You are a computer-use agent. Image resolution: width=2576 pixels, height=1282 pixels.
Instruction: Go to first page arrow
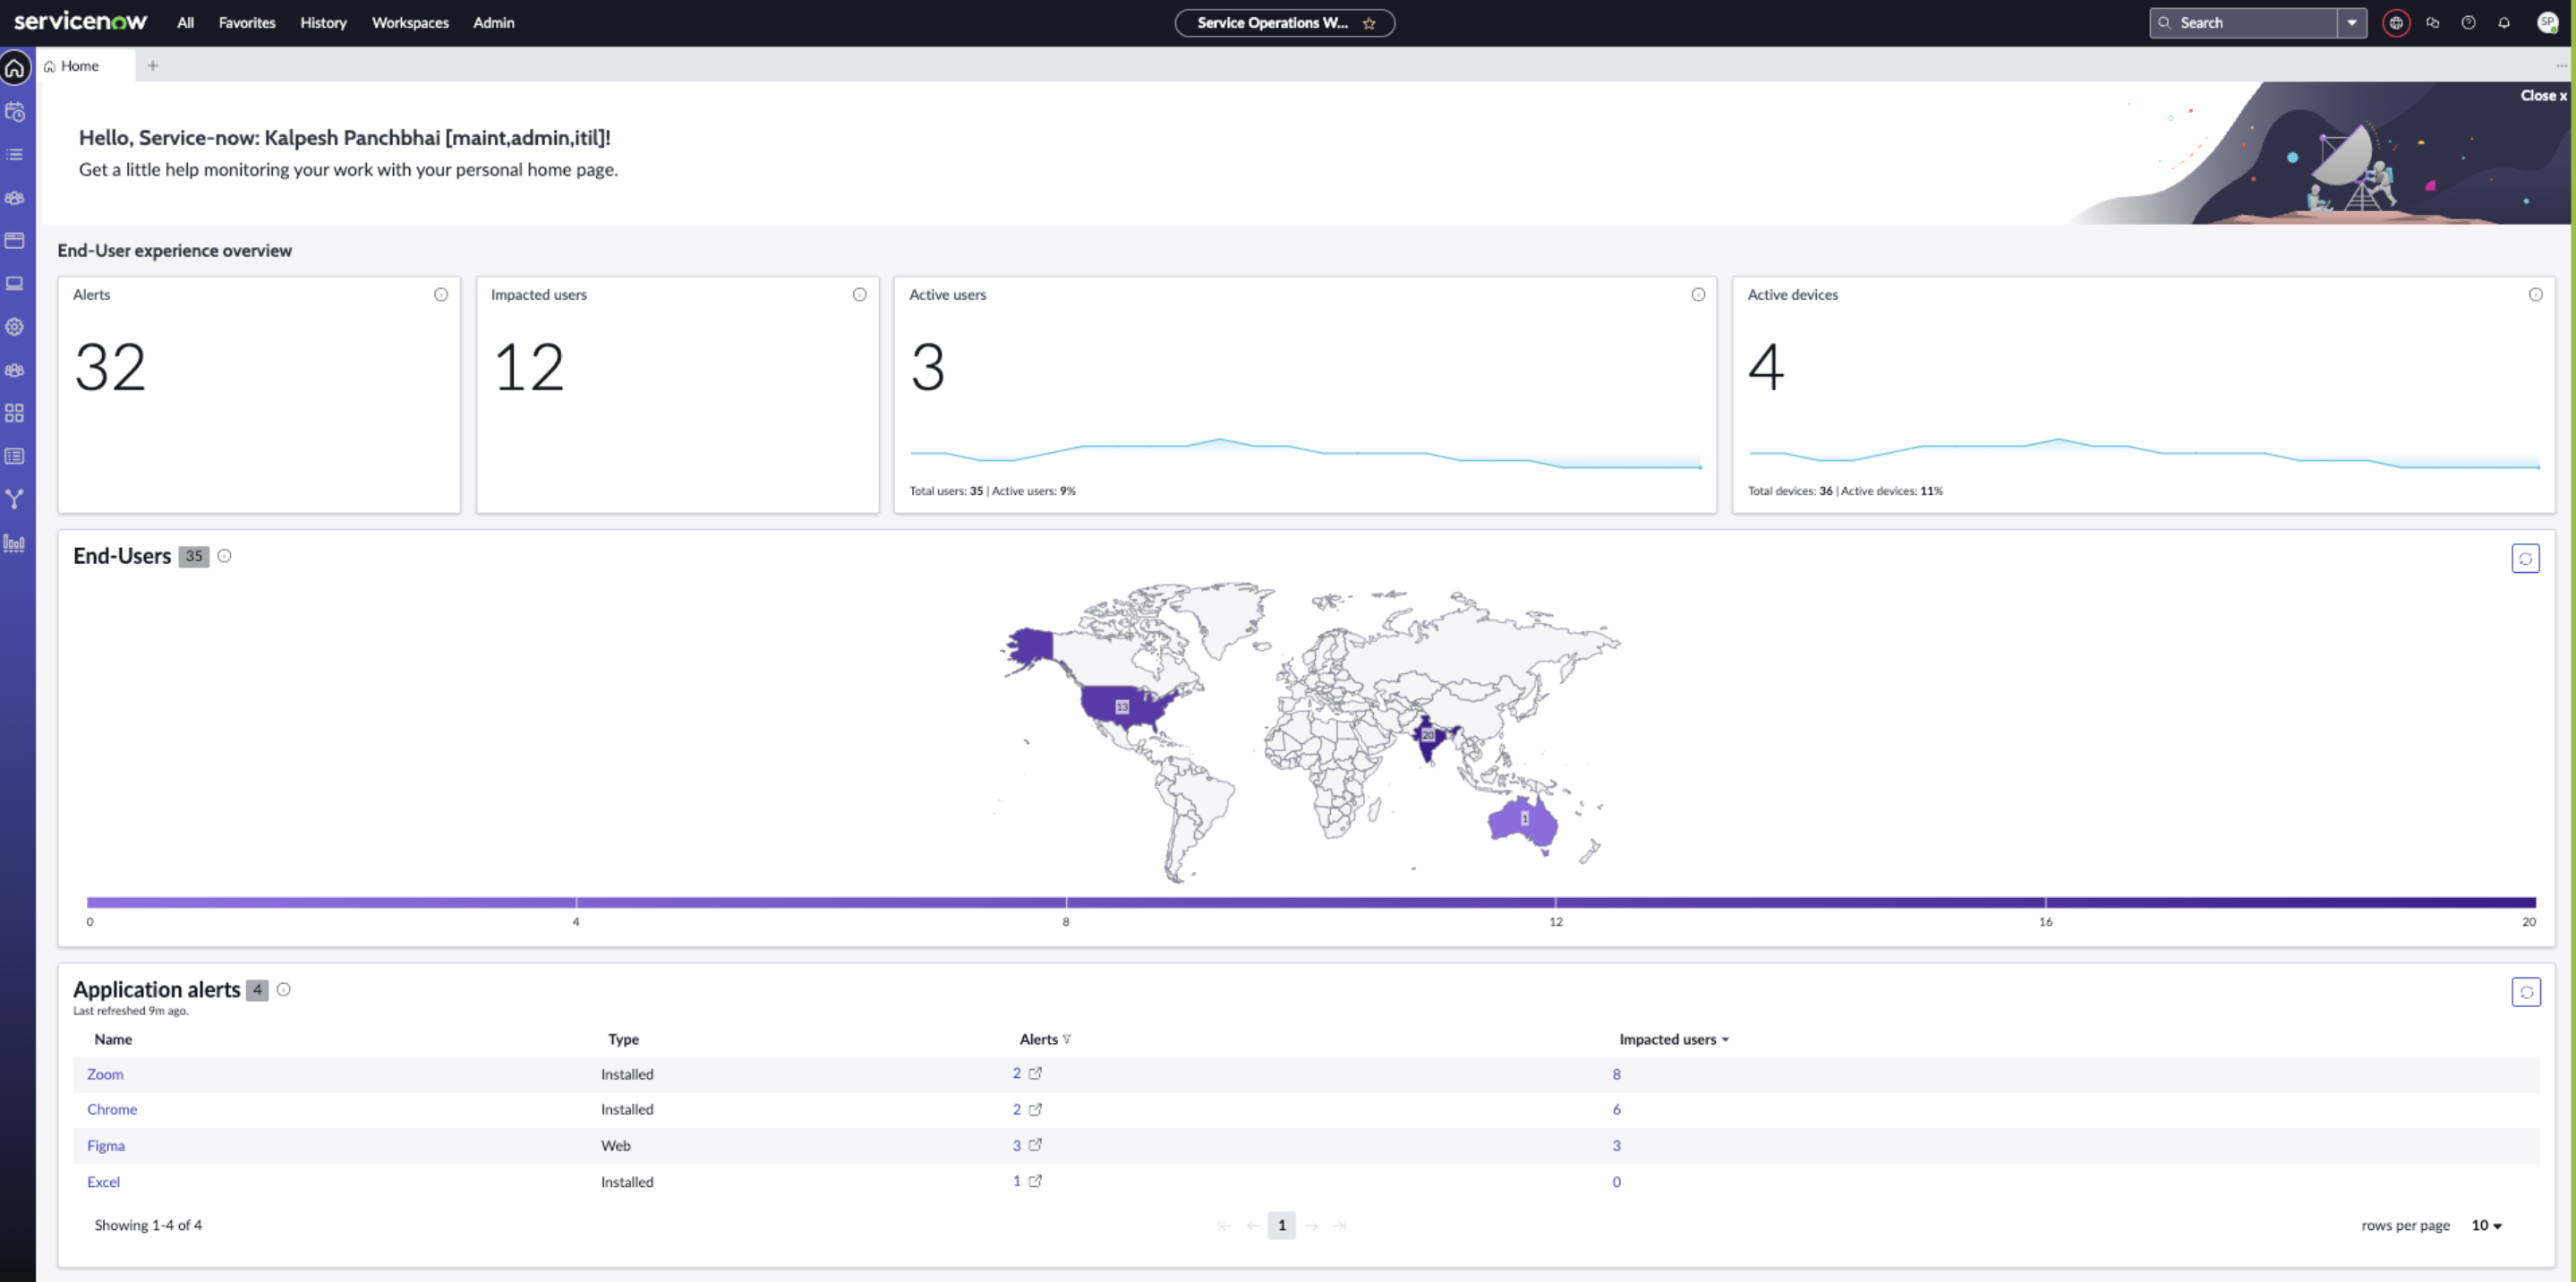pyautogui.click(x=1224, y=1225)
